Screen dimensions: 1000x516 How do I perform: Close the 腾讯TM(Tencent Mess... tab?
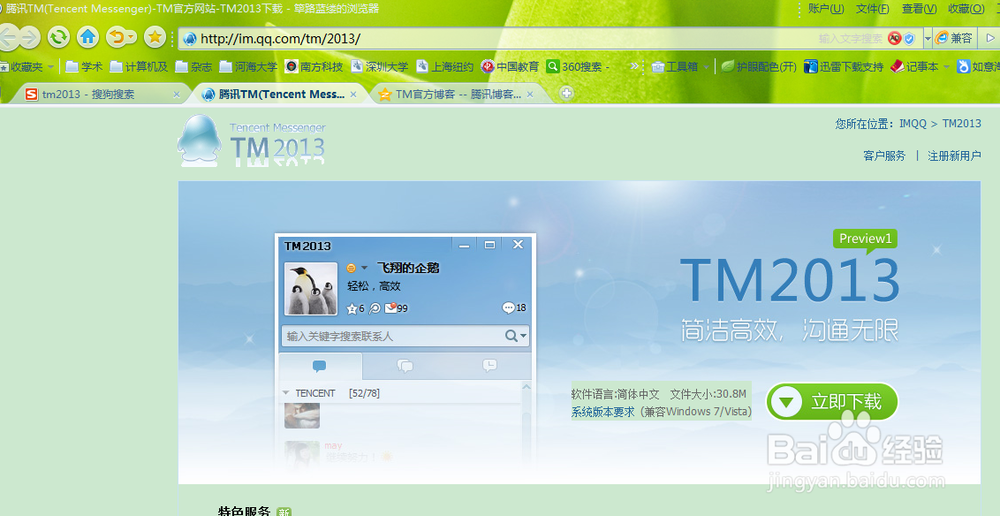click(x=353, y=94)
